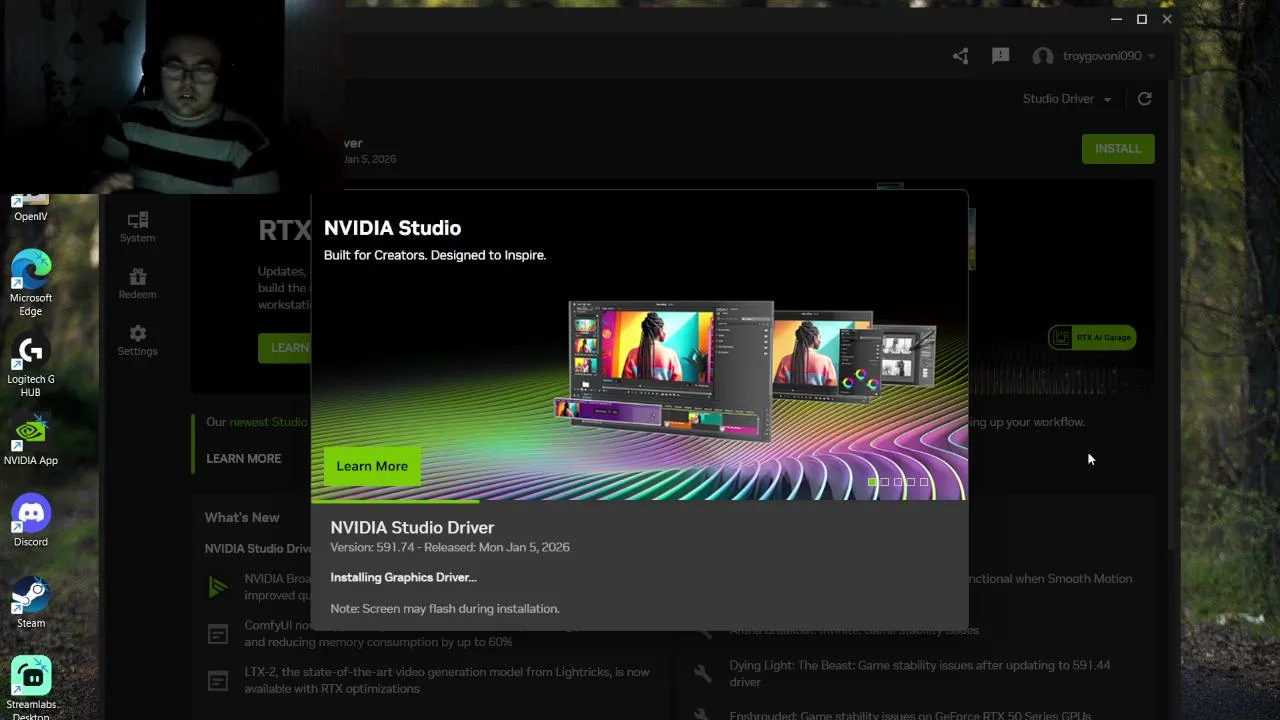The image size is (1280, 720).
Task: Click the NVIDIA Broadcast news icon
Action: (x=218, y=587)
